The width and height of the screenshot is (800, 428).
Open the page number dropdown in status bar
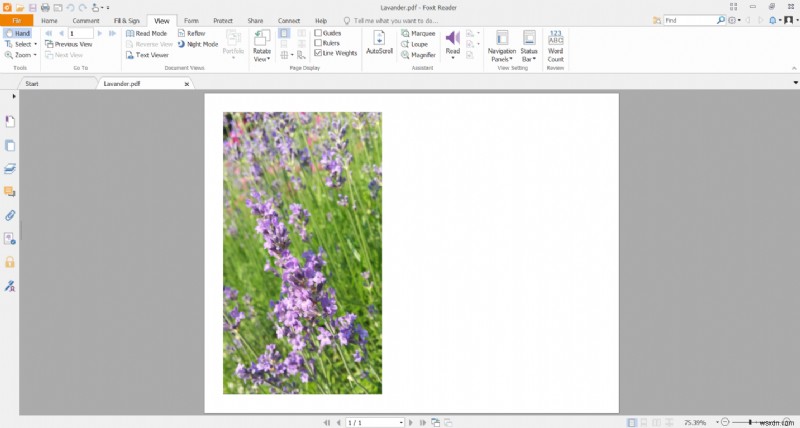(x=401, y=423)
